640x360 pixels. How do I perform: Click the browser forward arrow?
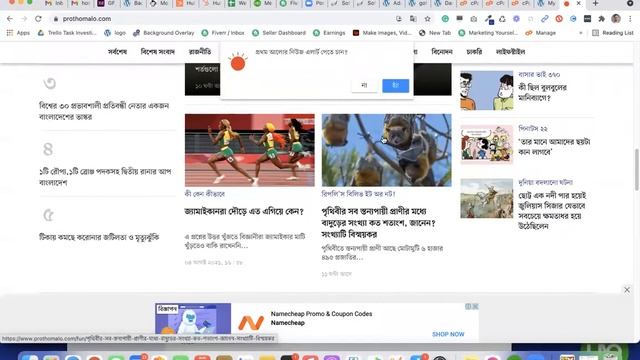point(24,19)
